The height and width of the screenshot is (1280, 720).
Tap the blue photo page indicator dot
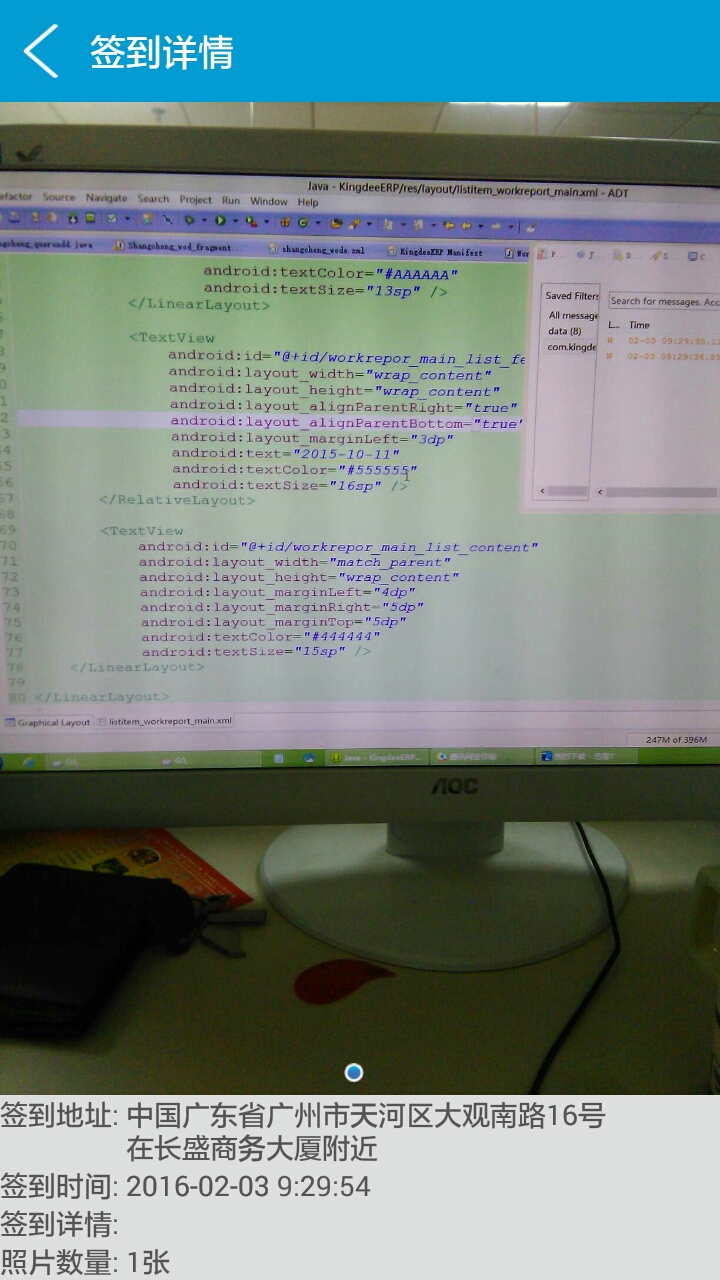(x=353, y=1072)
